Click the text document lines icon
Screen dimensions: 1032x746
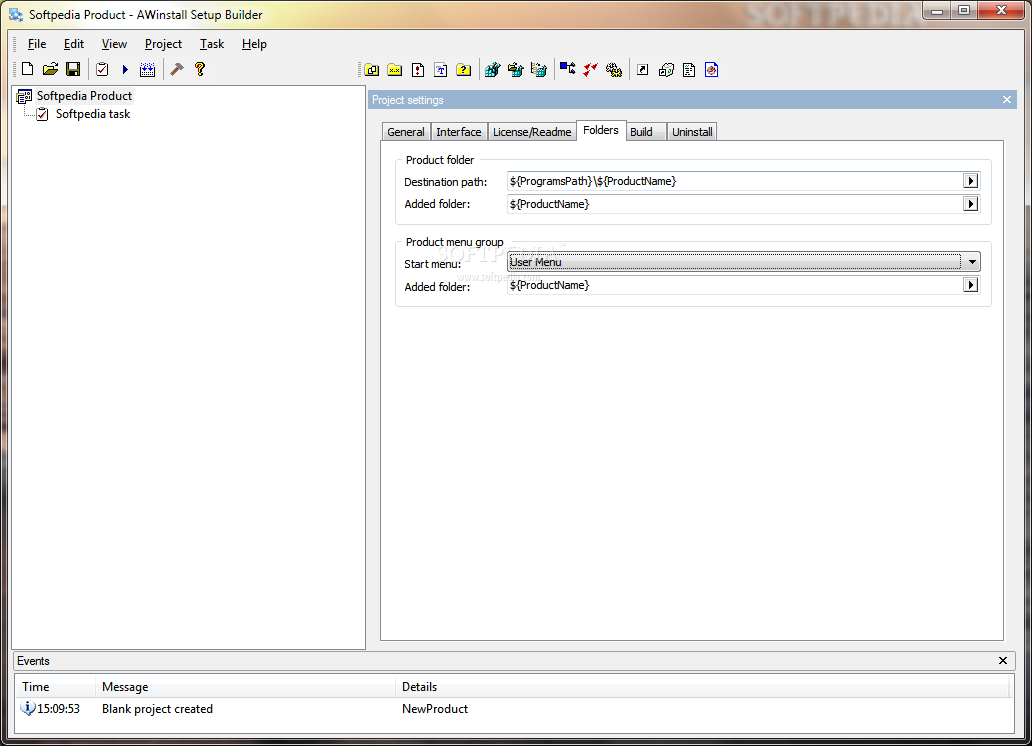[689, 70]
